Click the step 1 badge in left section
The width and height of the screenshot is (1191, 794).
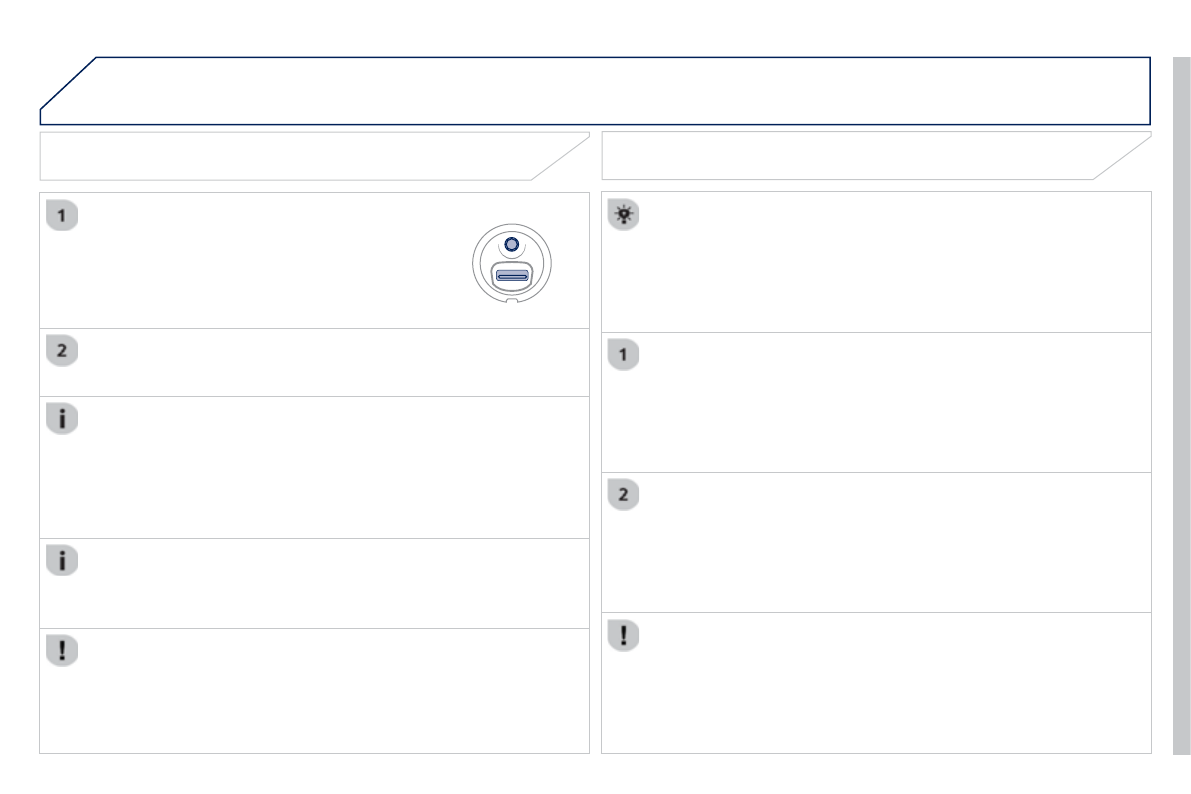click(x=62, y=216)
